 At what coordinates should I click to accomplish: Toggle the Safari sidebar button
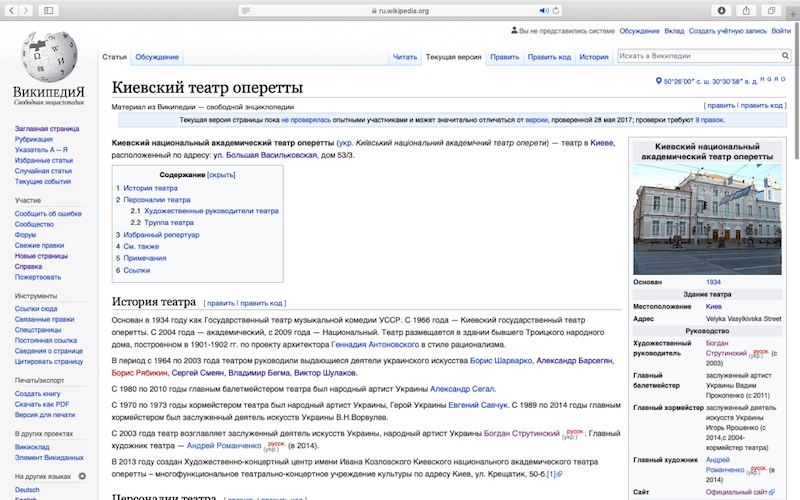click(x=48, y=10)
